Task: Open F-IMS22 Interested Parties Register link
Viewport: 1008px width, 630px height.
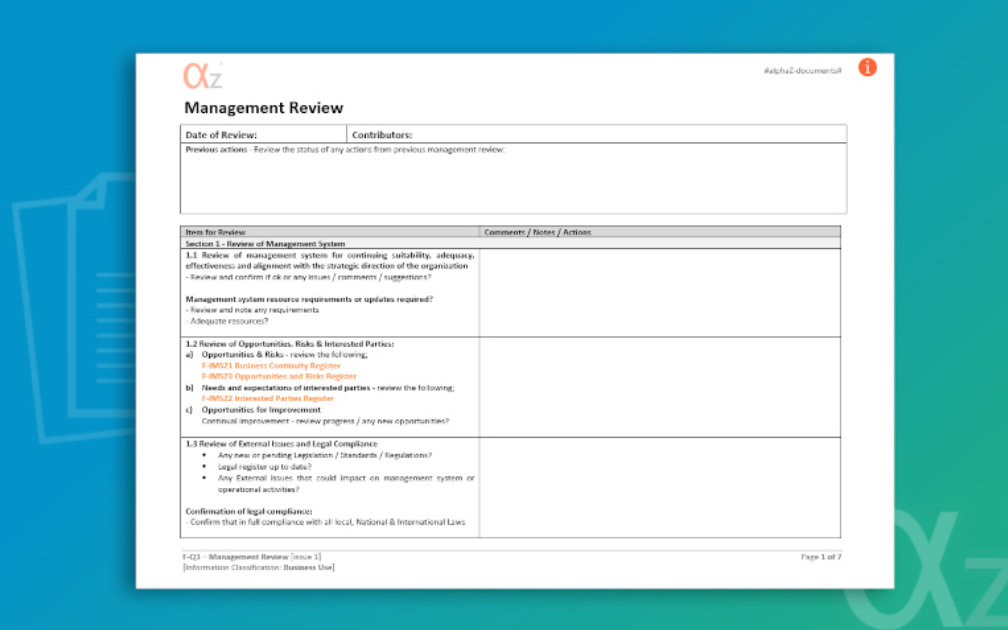Action: [x=267, y=399]
